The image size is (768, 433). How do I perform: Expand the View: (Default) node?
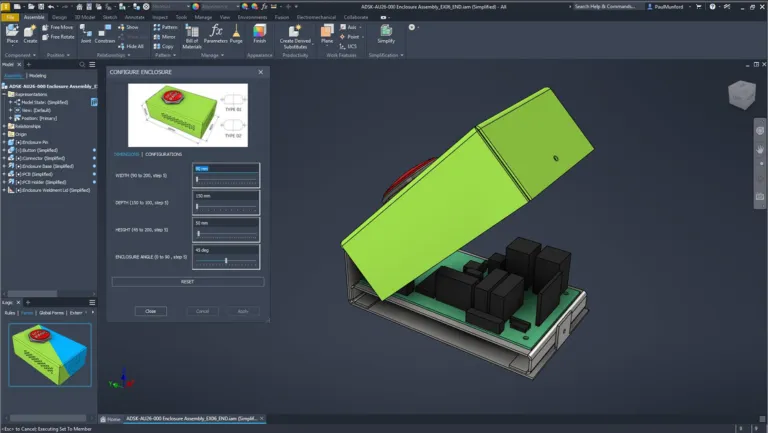point(10,110)
